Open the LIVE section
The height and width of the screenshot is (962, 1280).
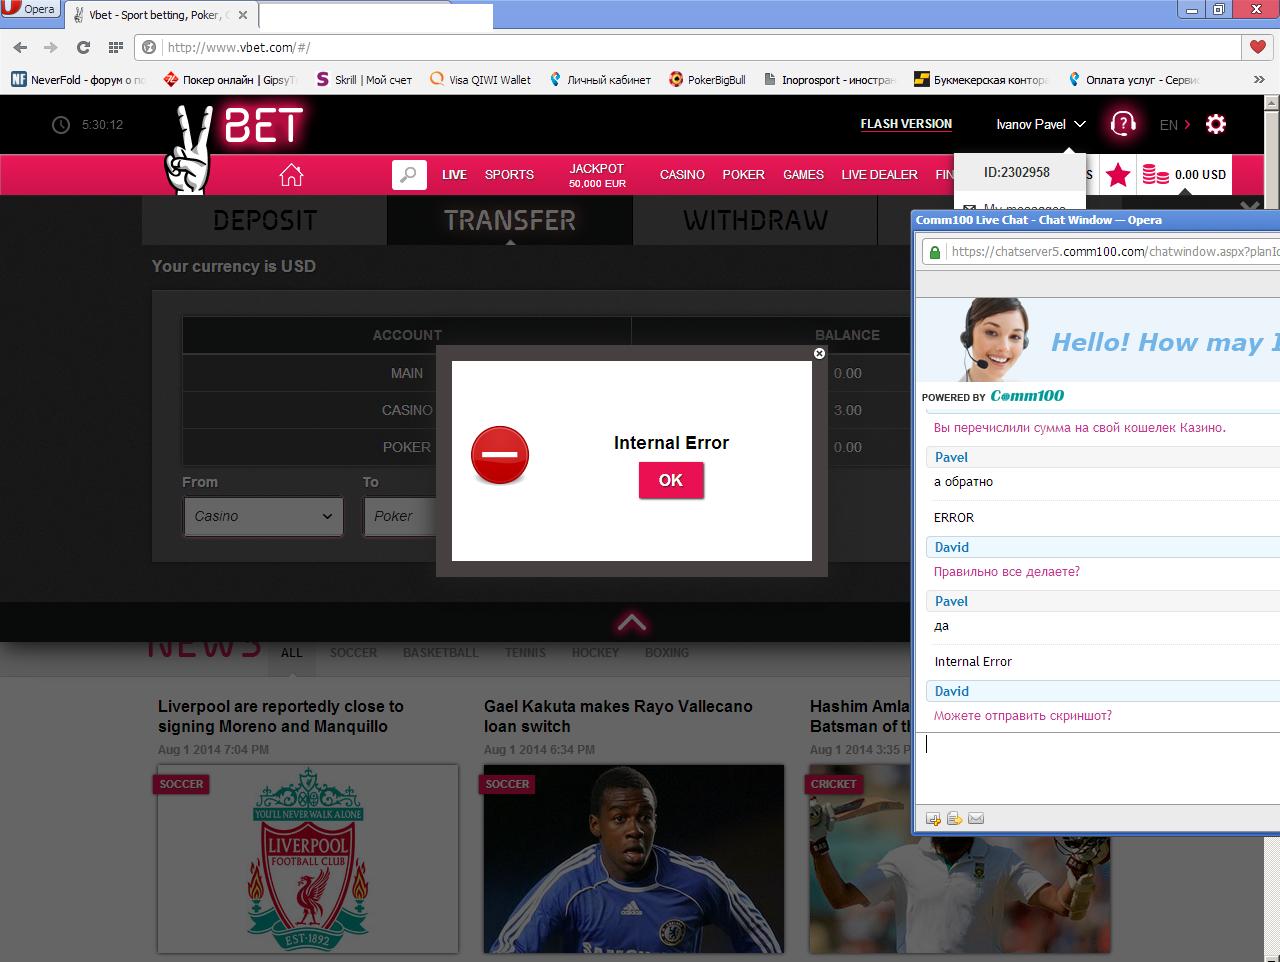(454, 175)
